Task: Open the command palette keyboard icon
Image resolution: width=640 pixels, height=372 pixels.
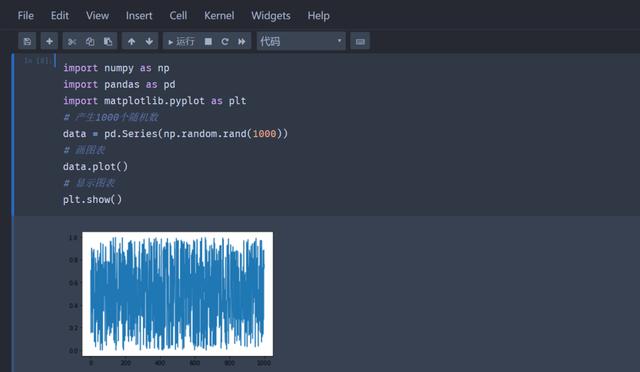Action: [360, 41]
